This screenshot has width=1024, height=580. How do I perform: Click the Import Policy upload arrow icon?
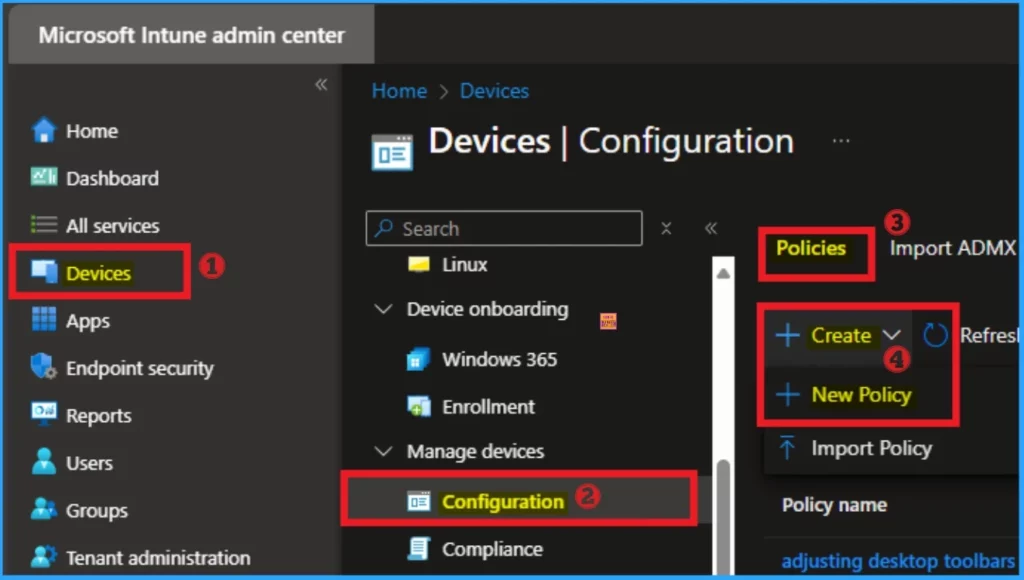click(x=788, y=448)
